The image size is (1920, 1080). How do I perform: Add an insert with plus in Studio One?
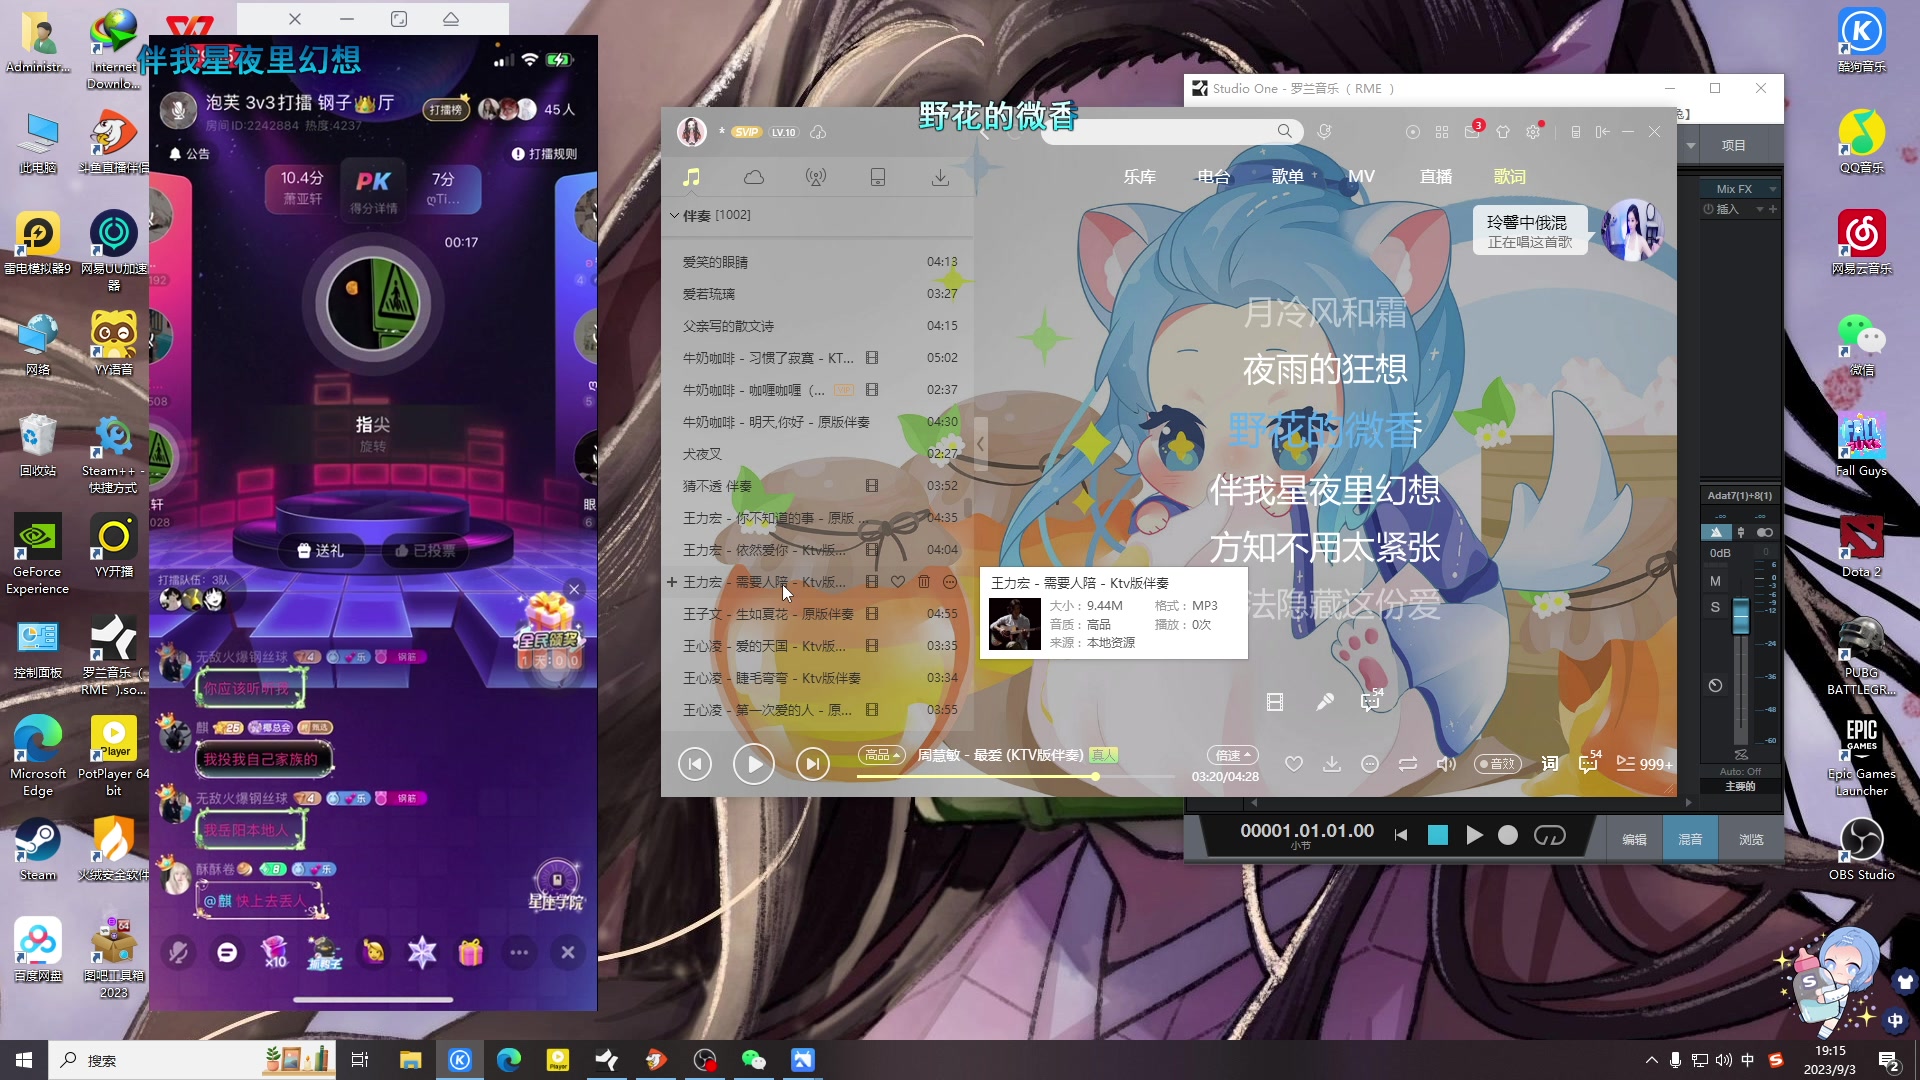(1773, 209)
